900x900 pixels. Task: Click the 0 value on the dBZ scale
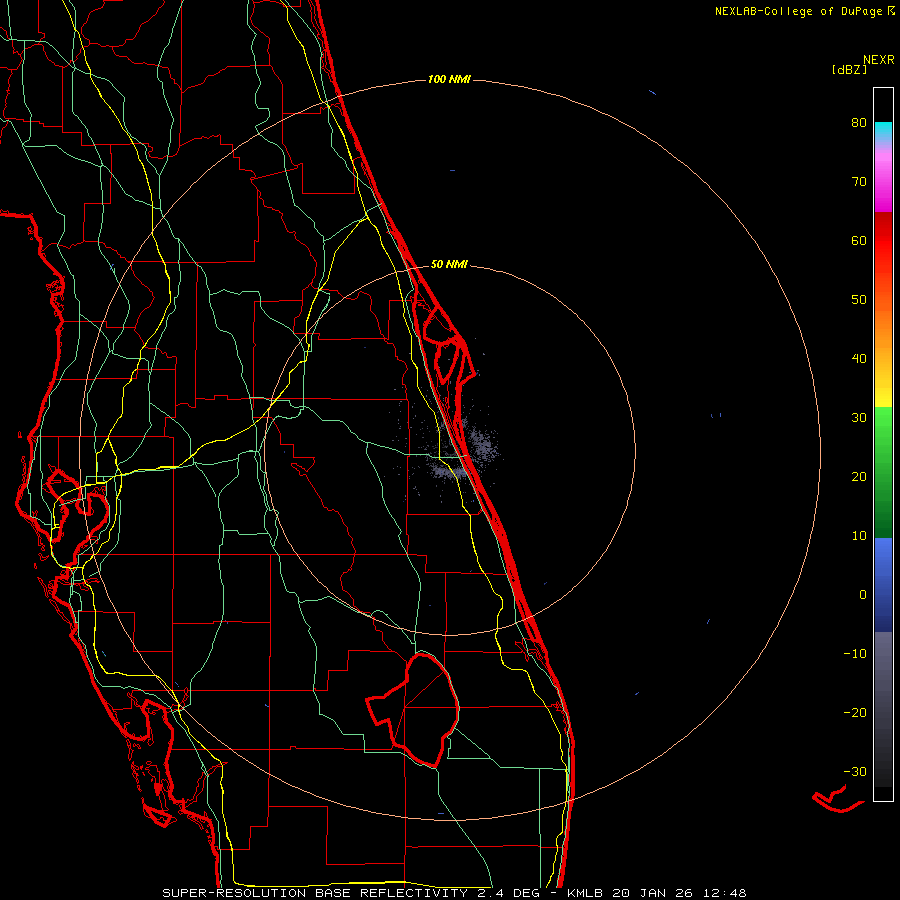863,595
